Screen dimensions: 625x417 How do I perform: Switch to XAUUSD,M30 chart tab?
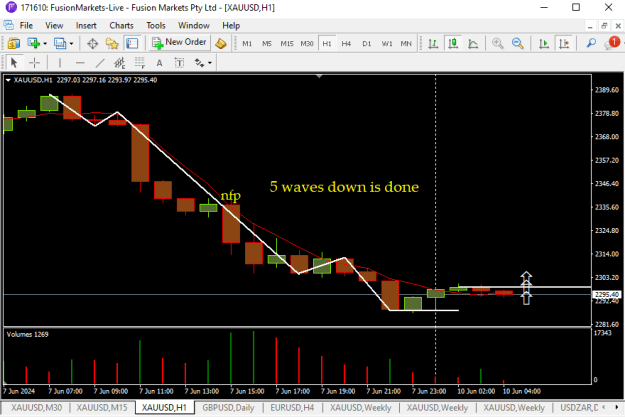pyautogui.click(x=36, y=408)
